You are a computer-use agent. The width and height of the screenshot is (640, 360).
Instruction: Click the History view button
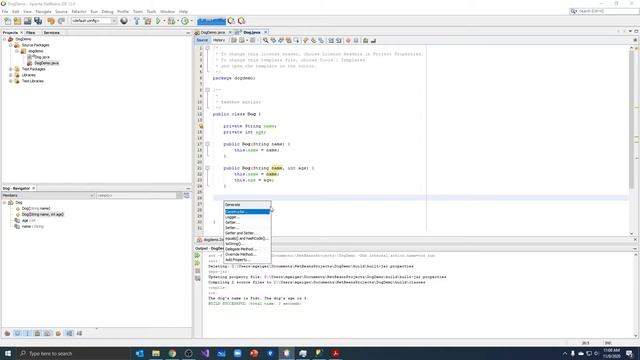pos(219,40)
